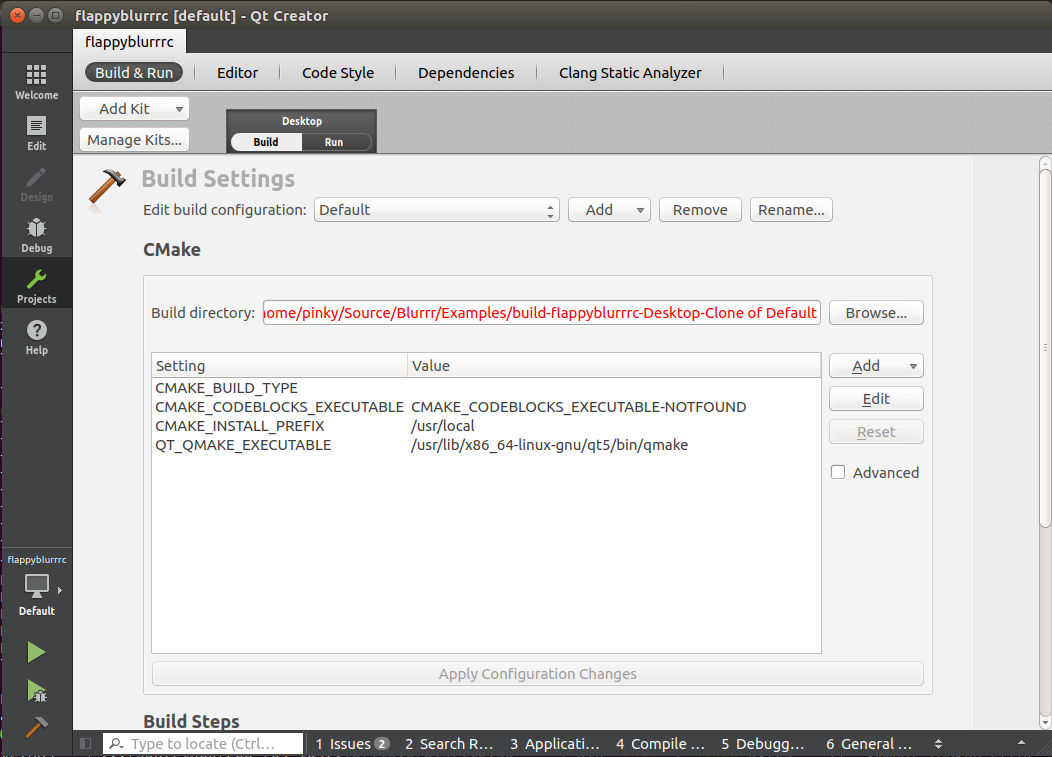Open the Clang Static Analyzer tab
This screenshot has height=757, width=1052.
tap(630, 72)
